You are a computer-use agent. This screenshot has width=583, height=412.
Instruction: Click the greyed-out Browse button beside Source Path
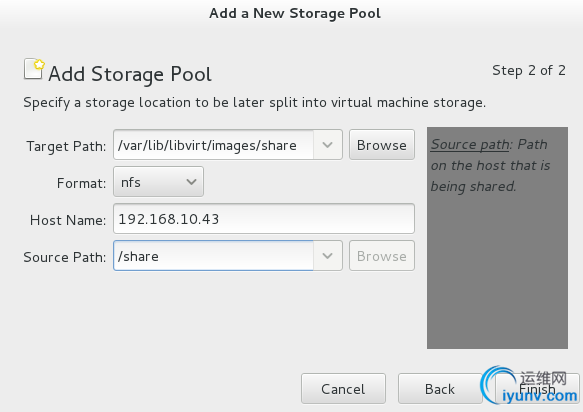[x=382, y=256]
